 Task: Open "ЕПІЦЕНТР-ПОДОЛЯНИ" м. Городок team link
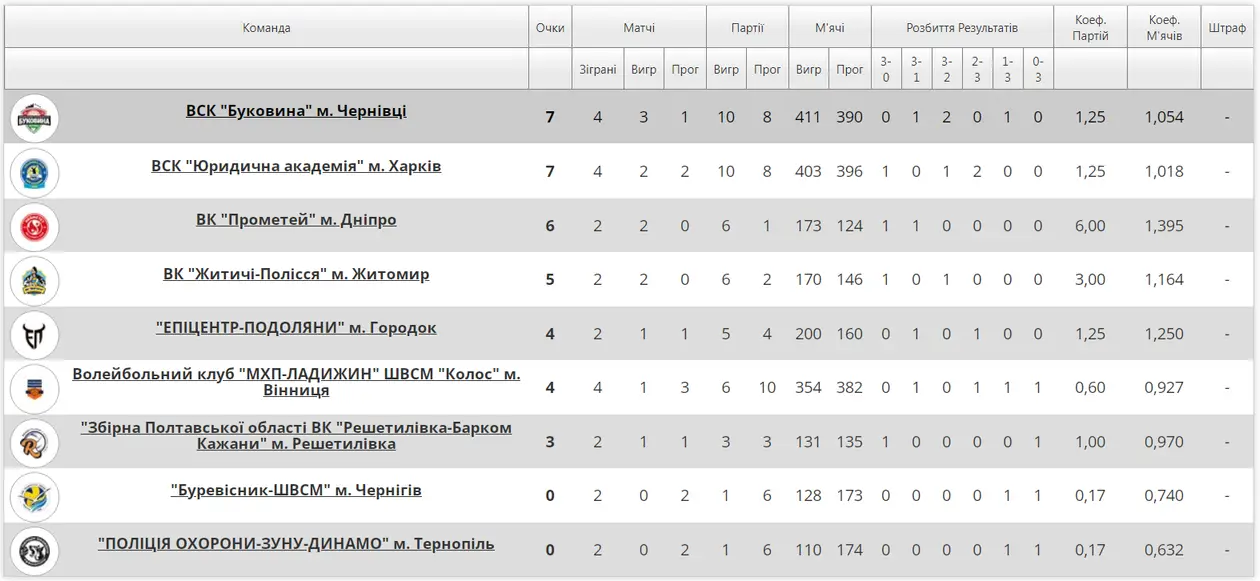pos(296,328)
